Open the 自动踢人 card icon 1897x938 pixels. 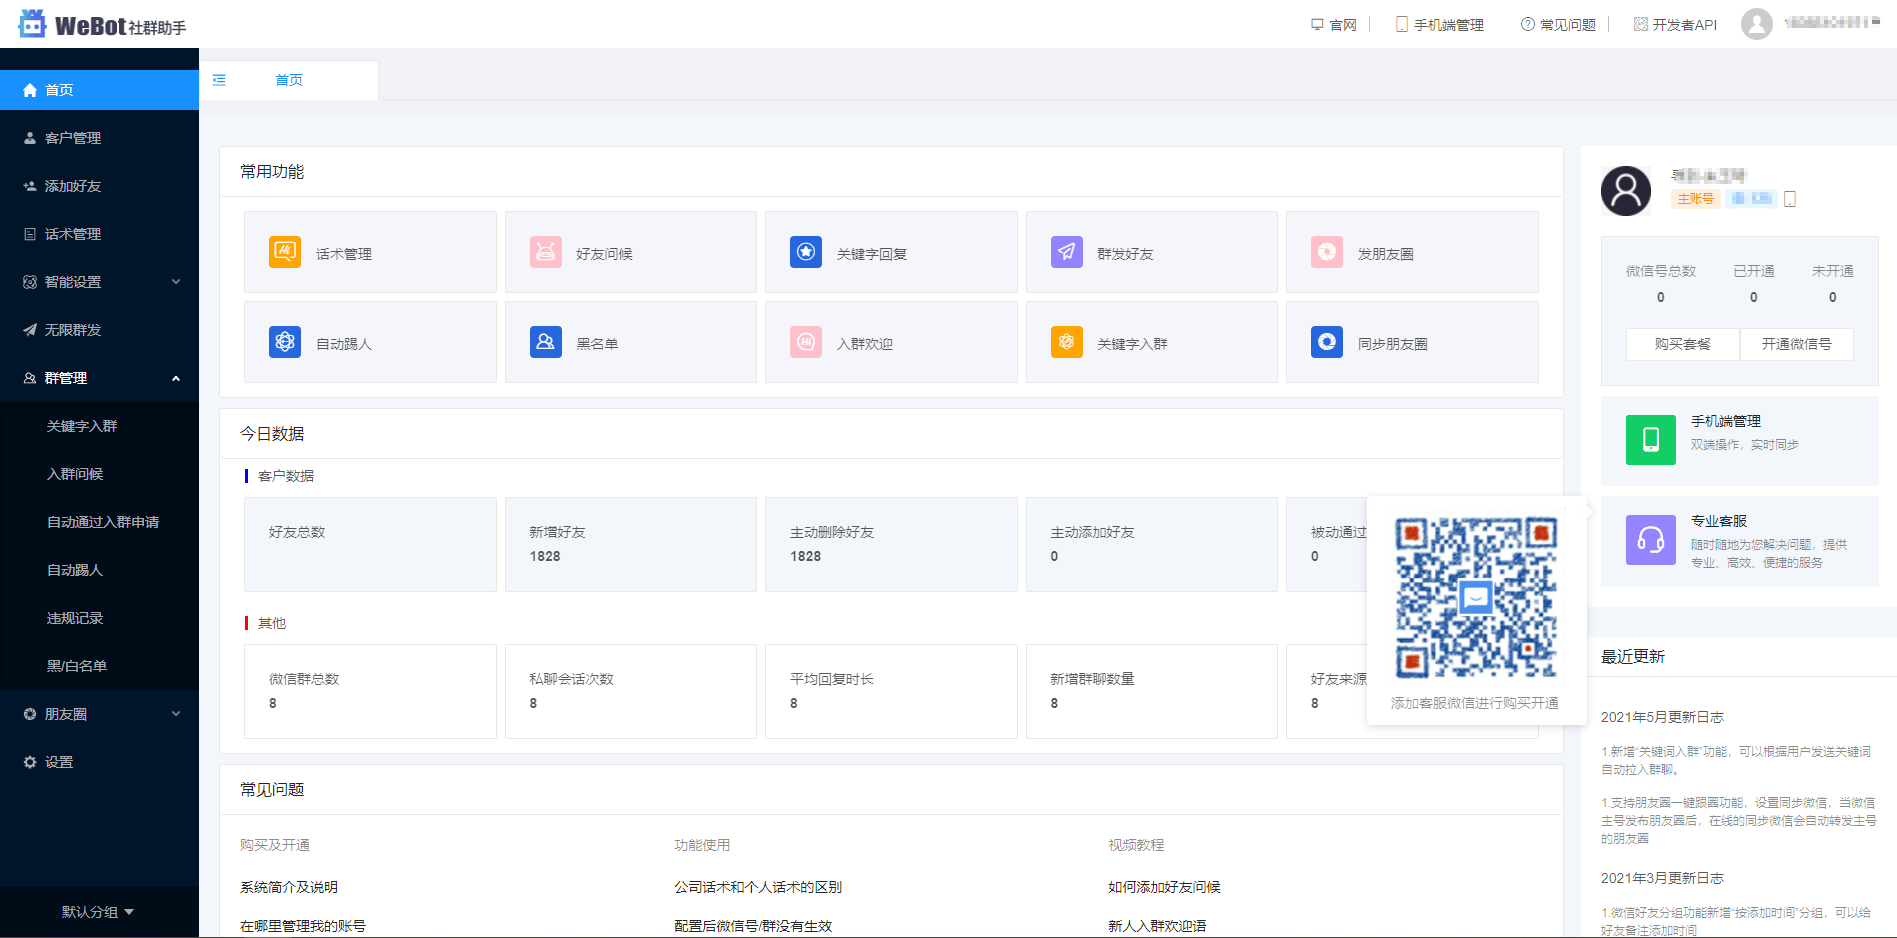[285, 342]
